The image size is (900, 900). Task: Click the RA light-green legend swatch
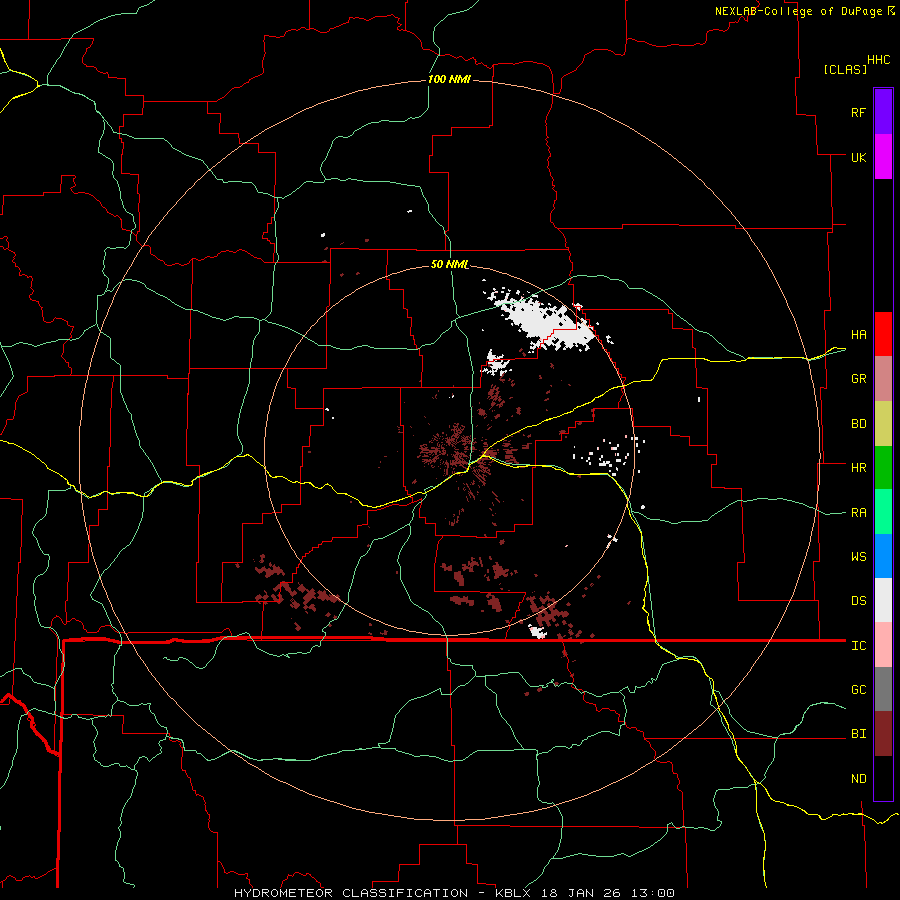coord(883,512)
